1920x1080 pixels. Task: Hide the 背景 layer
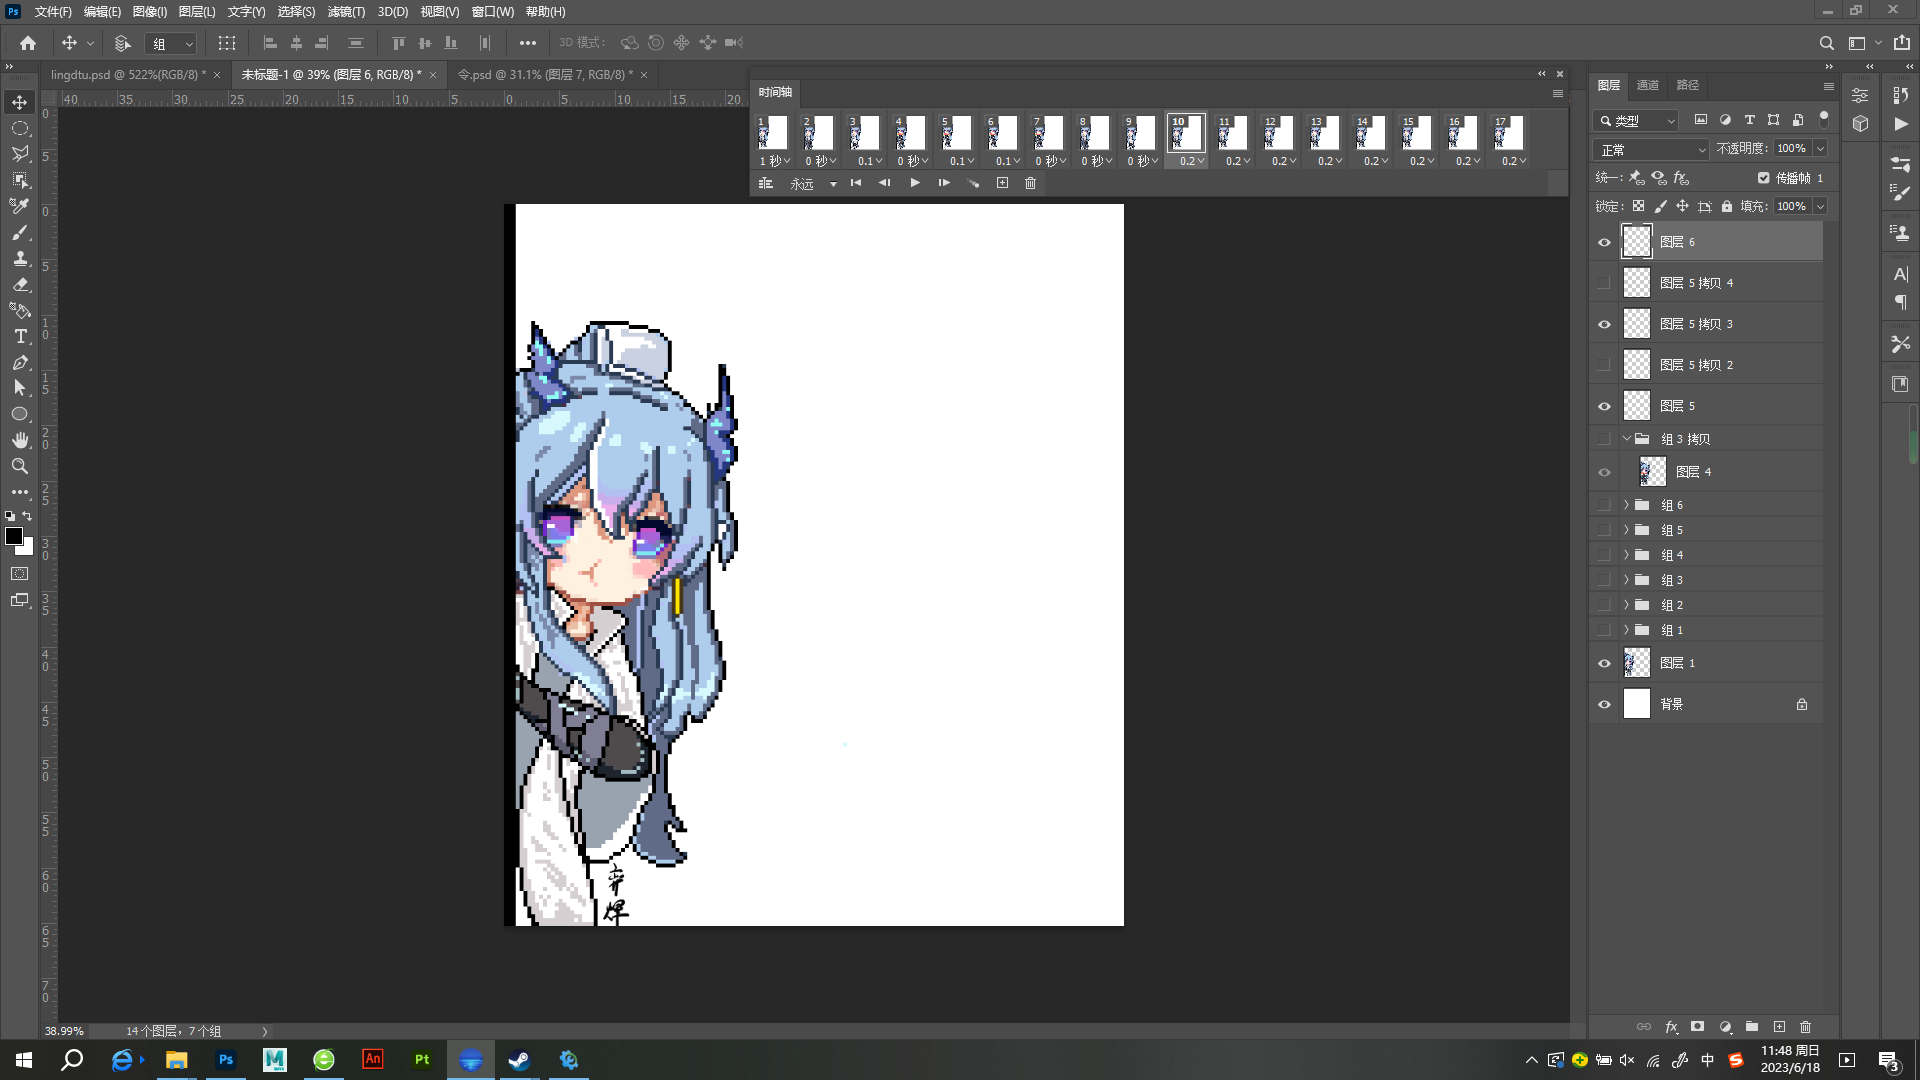[1605, 704]
